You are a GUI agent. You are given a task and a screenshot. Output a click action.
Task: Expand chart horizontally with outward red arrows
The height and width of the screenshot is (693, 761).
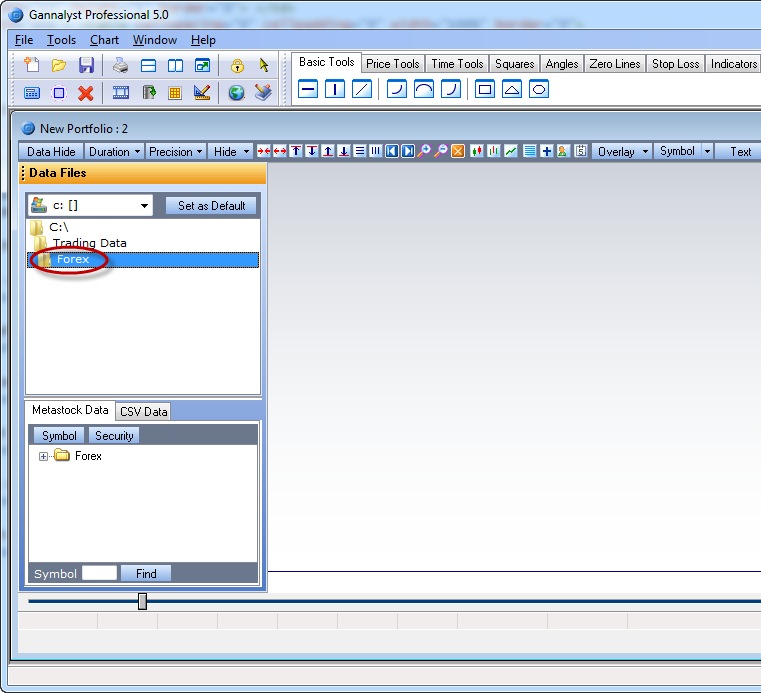coord(280,151)
